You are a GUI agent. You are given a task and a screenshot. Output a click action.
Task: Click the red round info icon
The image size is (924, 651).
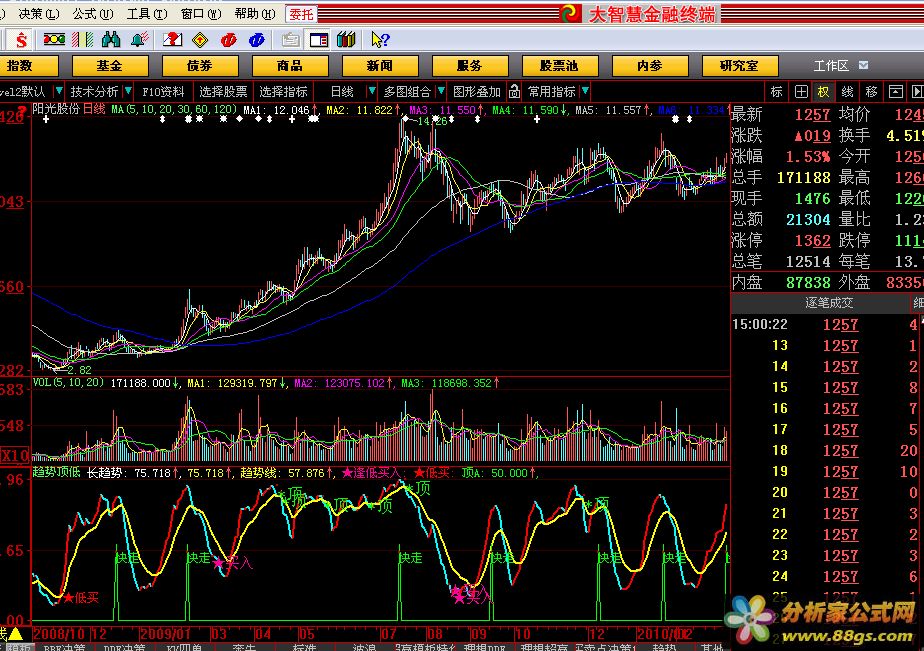tap(229, 40)
